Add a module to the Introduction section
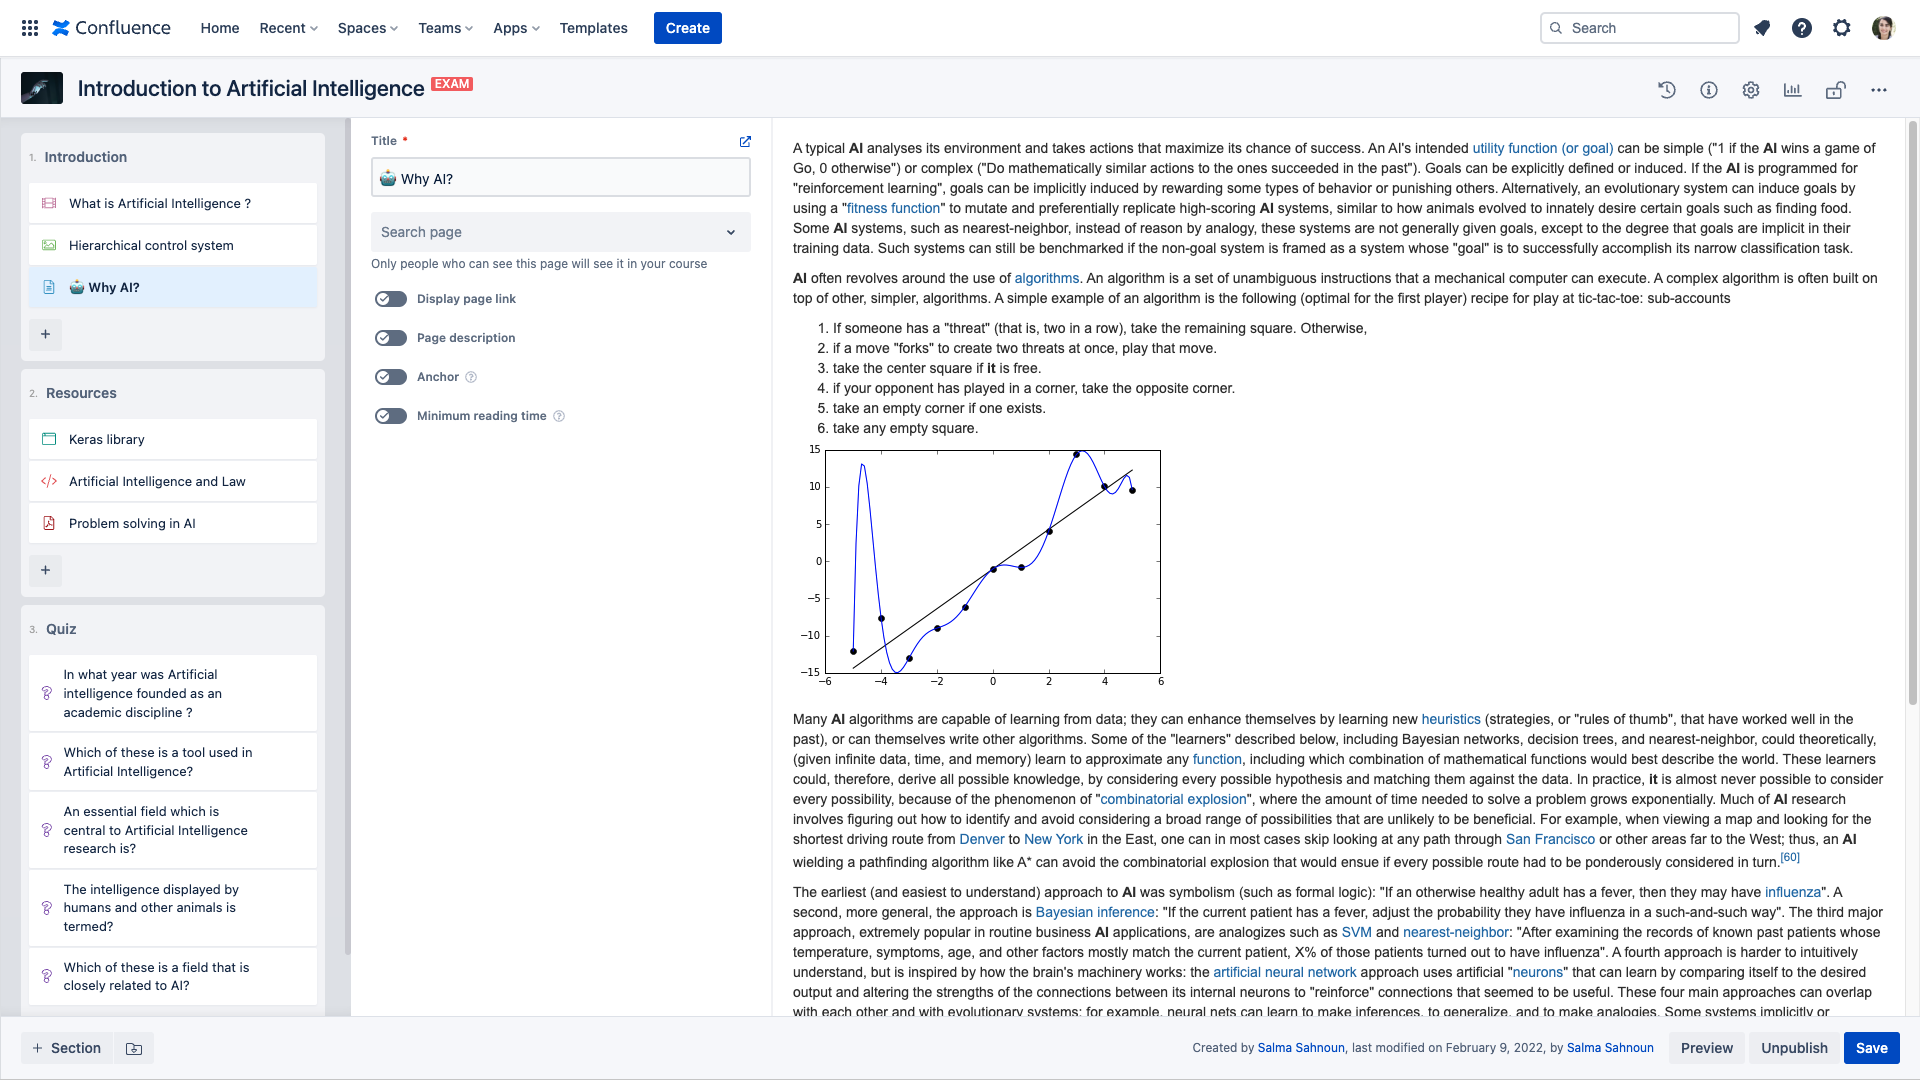Viewport: 1920px width, 1080px height. pyautogui.click(x=45, y=334)
